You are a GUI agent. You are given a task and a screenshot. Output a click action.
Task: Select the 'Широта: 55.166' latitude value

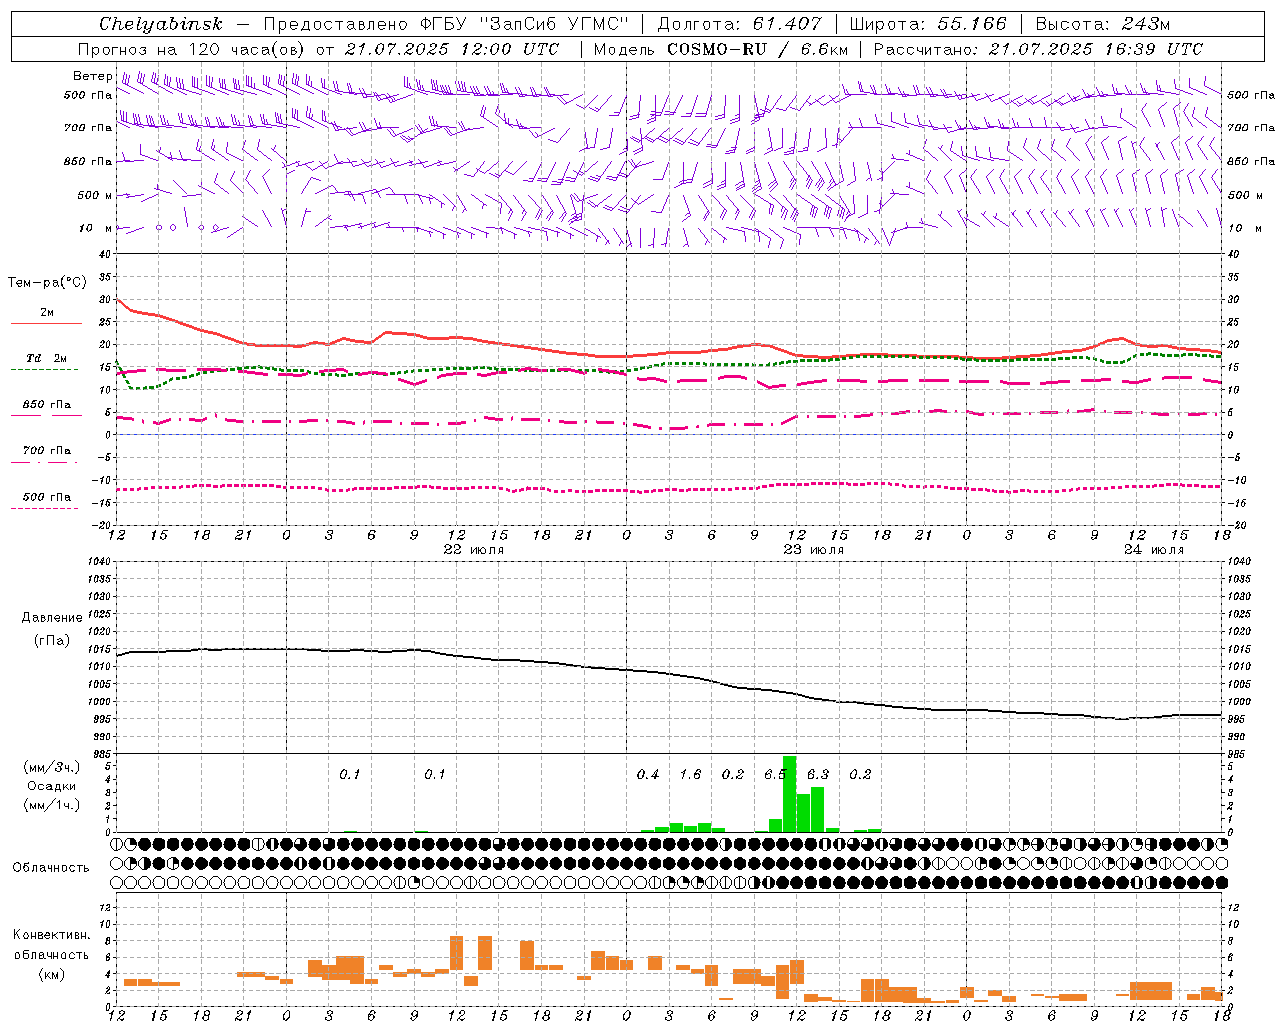coord(927,24)
